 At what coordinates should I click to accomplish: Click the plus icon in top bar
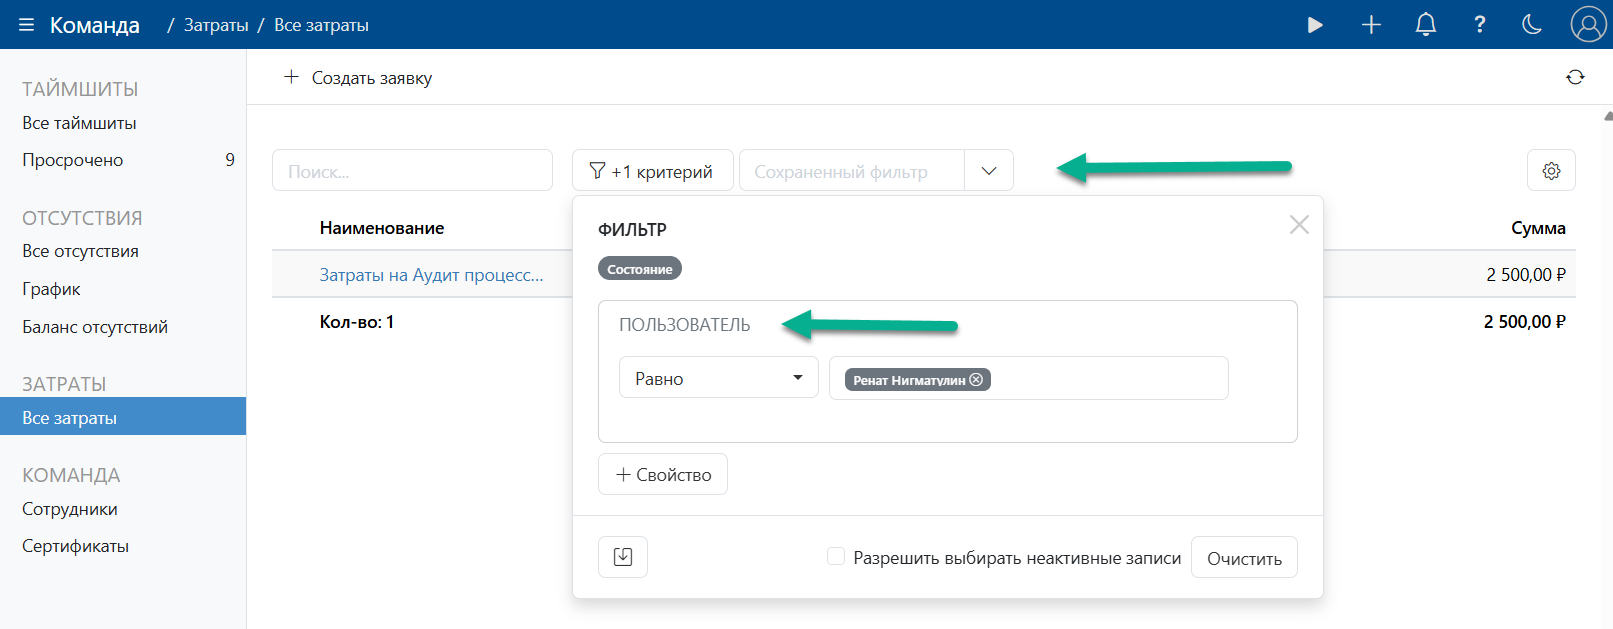1371,25
